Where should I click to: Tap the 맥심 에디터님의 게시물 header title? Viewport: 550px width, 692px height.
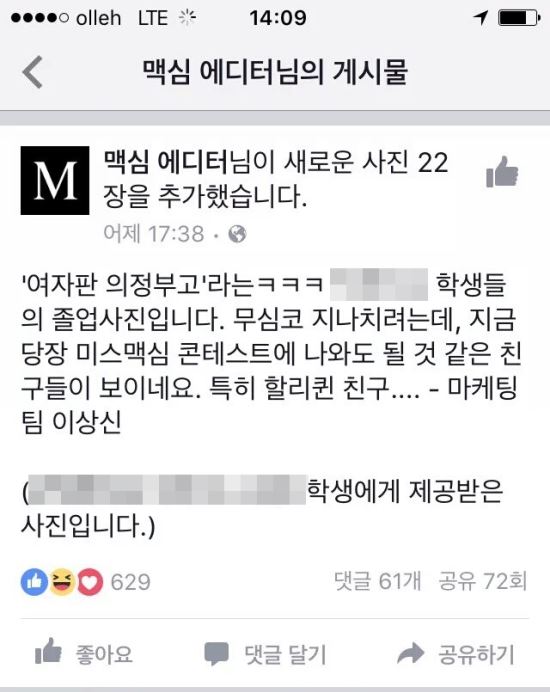click(275, 71)
